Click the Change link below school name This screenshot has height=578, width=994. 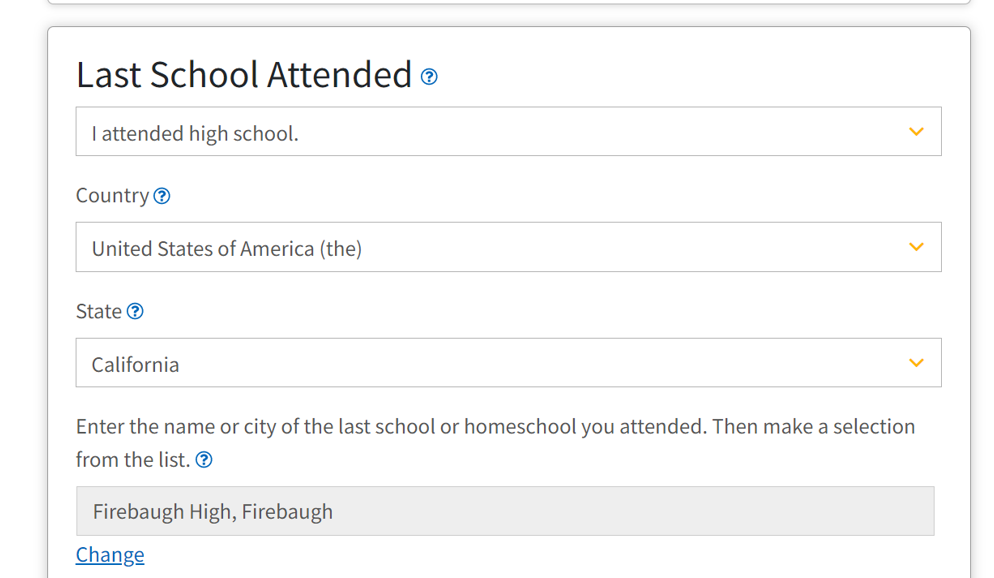(110, 555)
